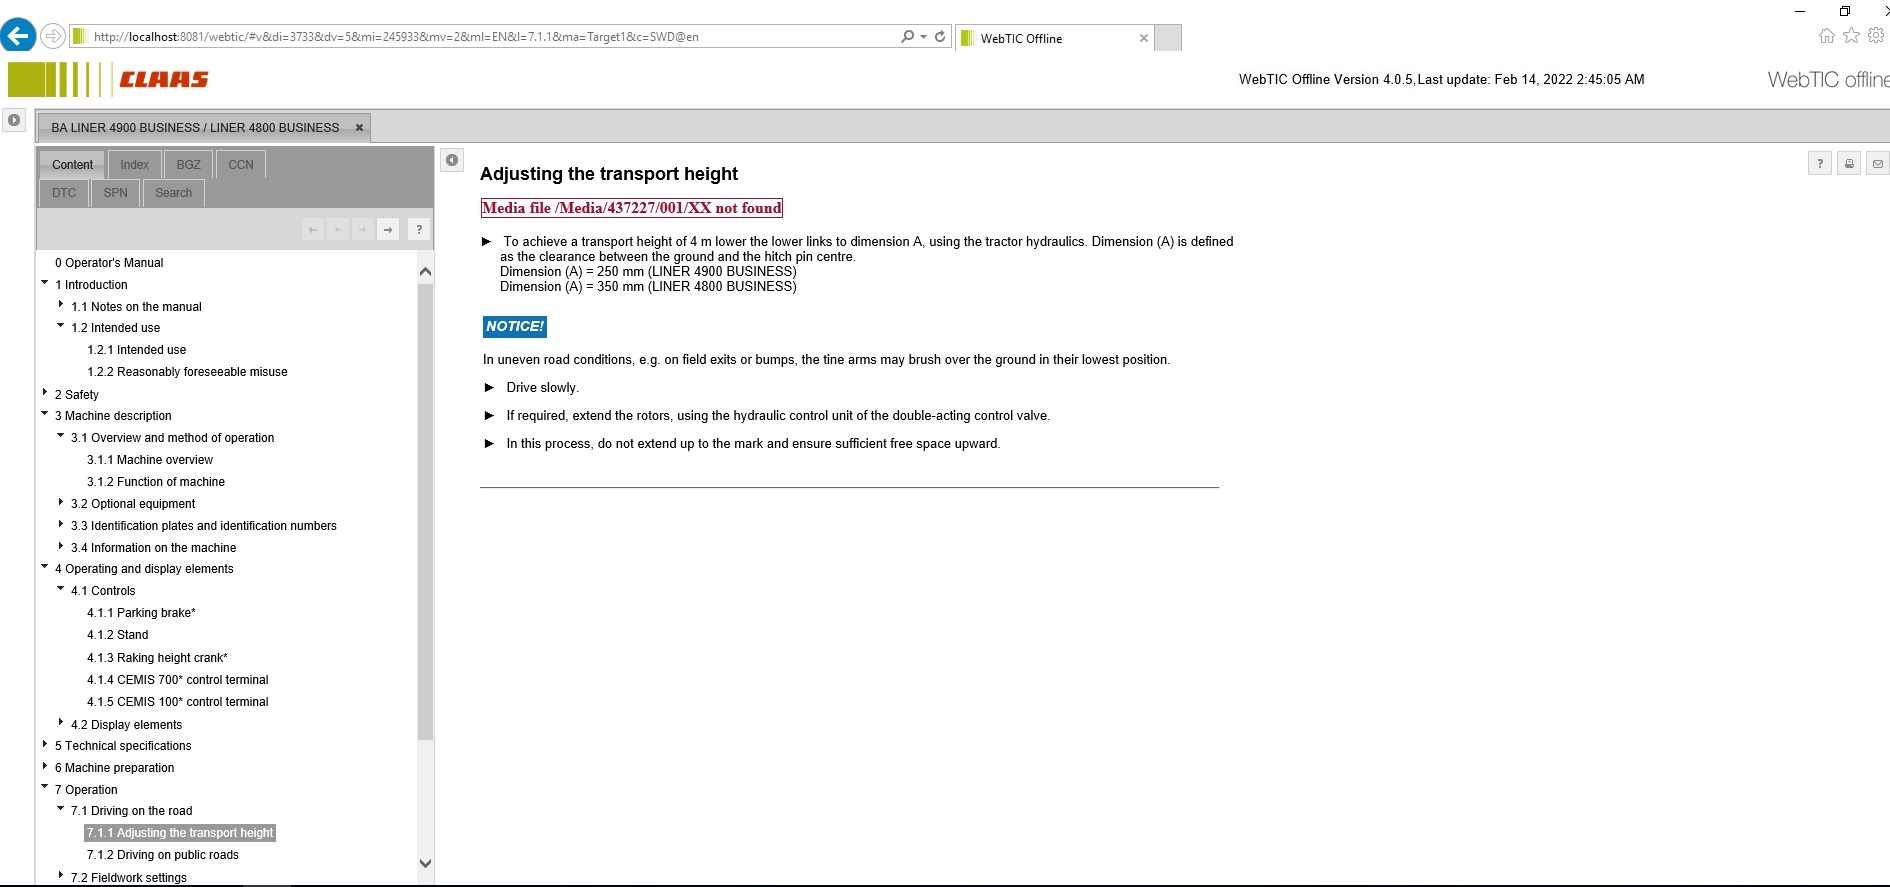Open the CCN tab
Image resolution: width=1890 pixels, height=887 pixels.
pyautogui.click(x=241, y=165)
